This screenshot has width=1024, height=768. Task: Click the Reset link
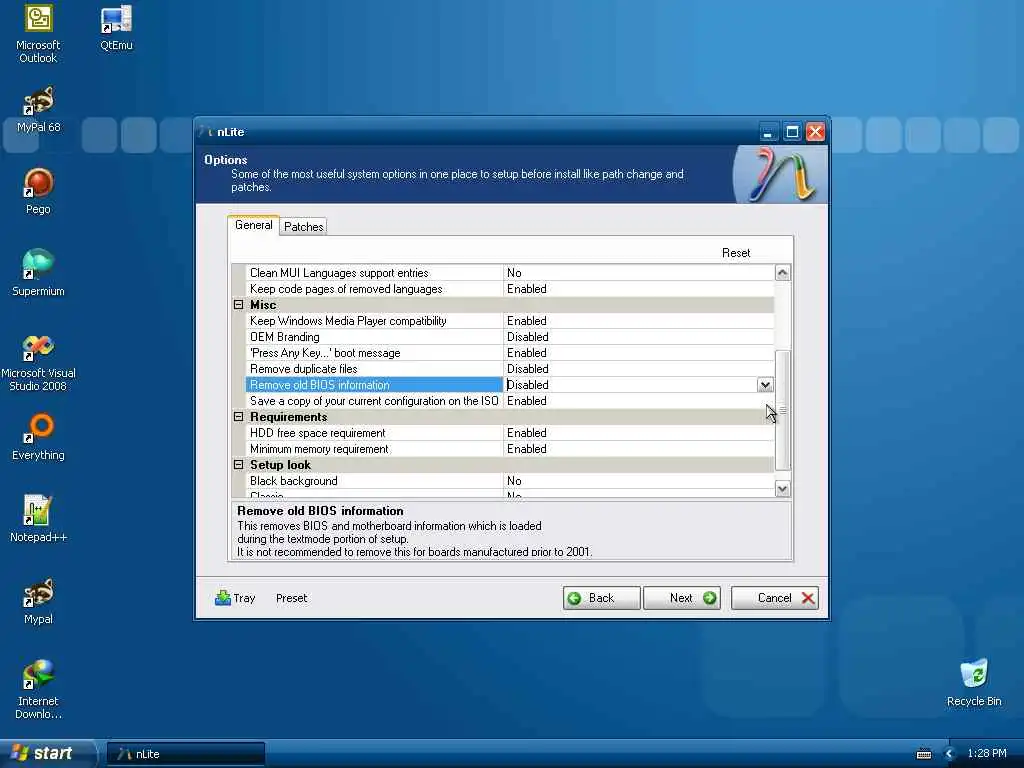736,253
